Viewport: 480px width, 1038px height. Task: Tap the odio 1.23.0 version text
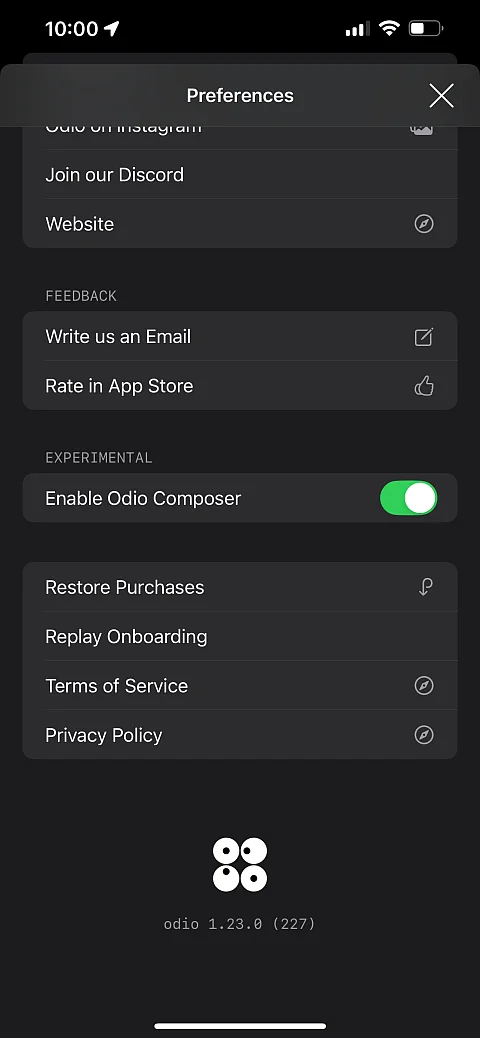(x=240, y=923)
